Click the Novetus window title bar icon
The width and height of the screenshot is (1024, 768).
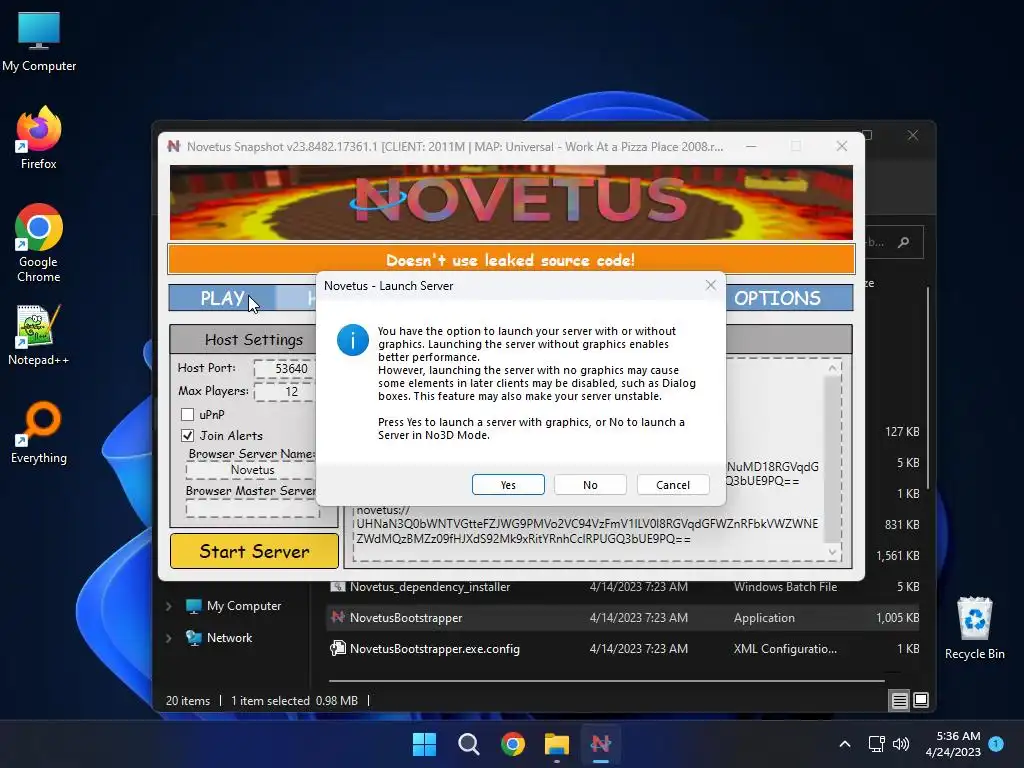[174, 146]
